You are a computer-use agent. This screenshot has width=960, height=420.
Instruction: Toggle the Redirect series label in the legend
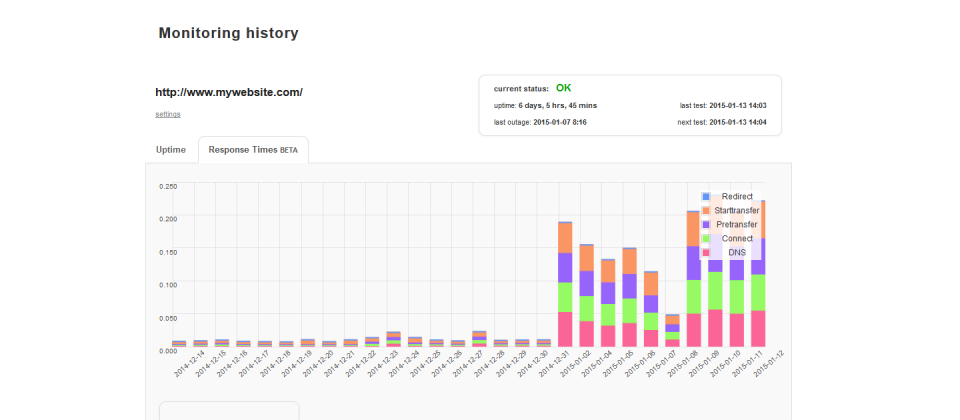[x=737, y=197]
